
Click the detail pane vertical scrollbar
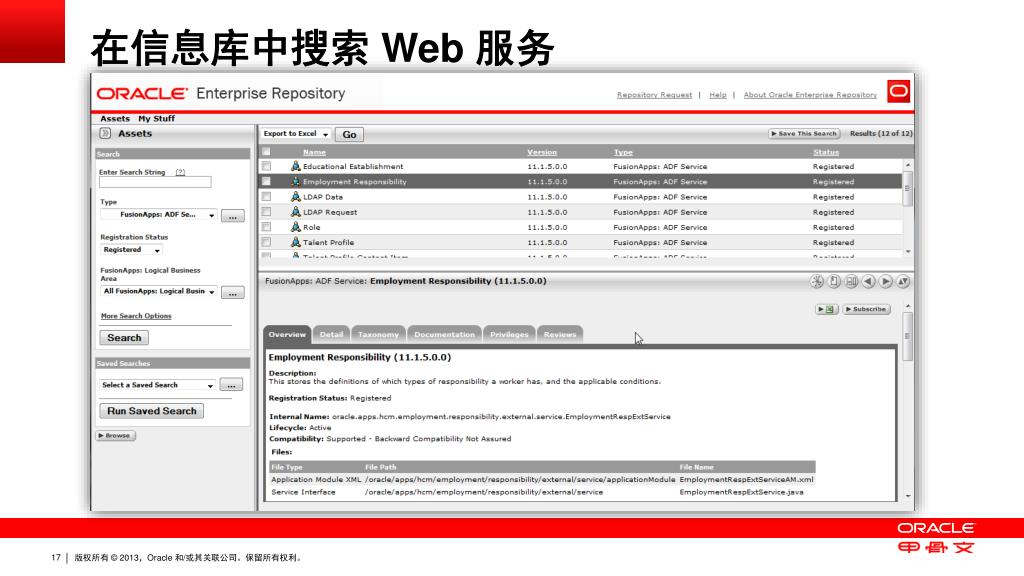(x=908, y=336)
